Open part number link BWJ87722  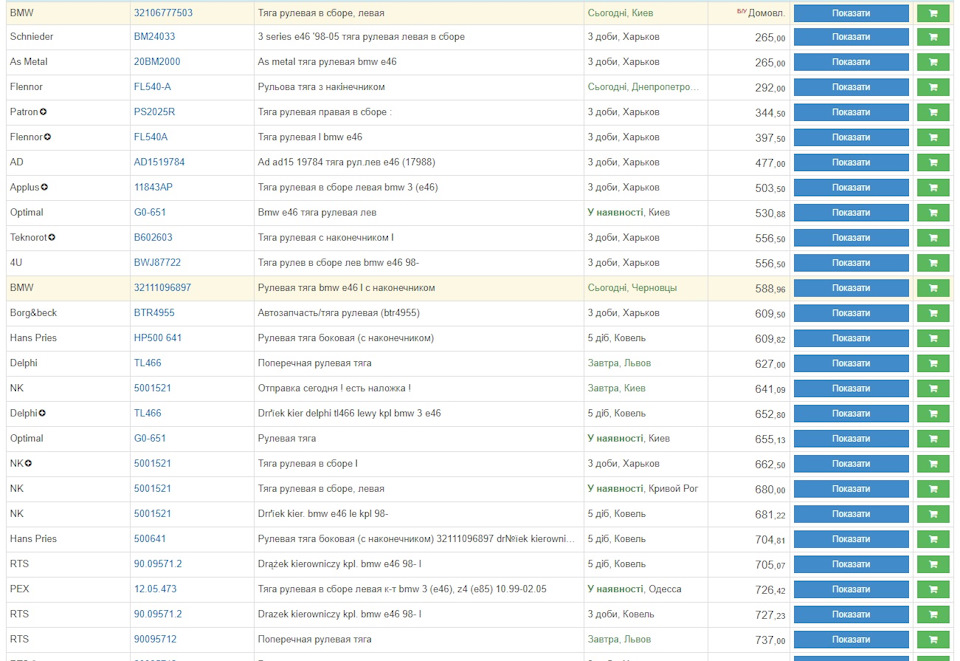(157, 263)
